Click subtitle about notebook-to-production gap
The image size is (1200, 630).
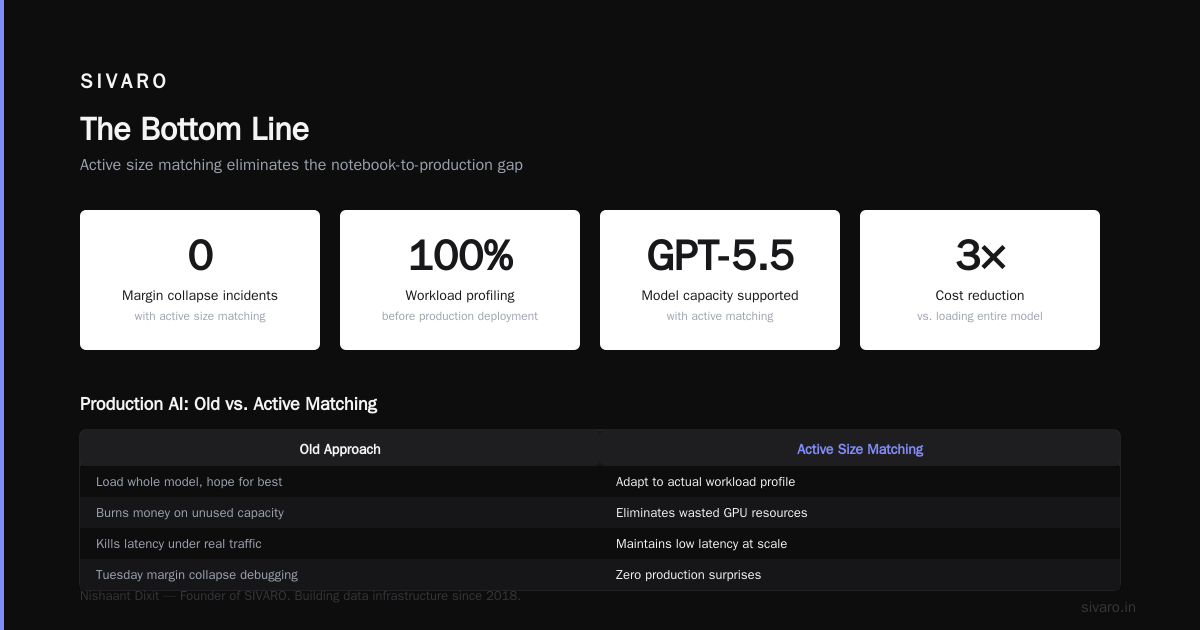pos(301,165)
